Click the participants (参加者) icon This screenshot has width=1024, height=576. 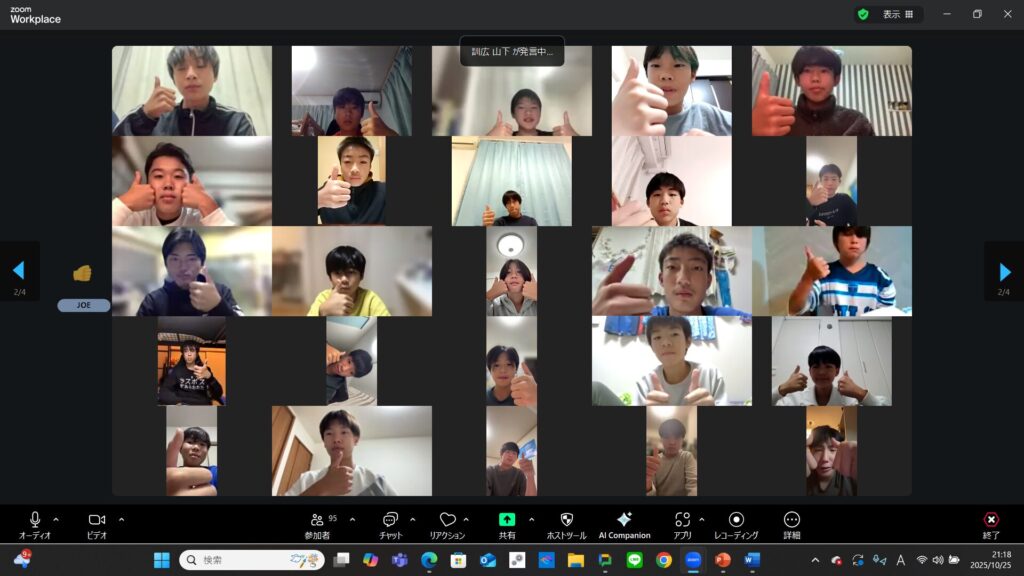(x=317, y=520)
